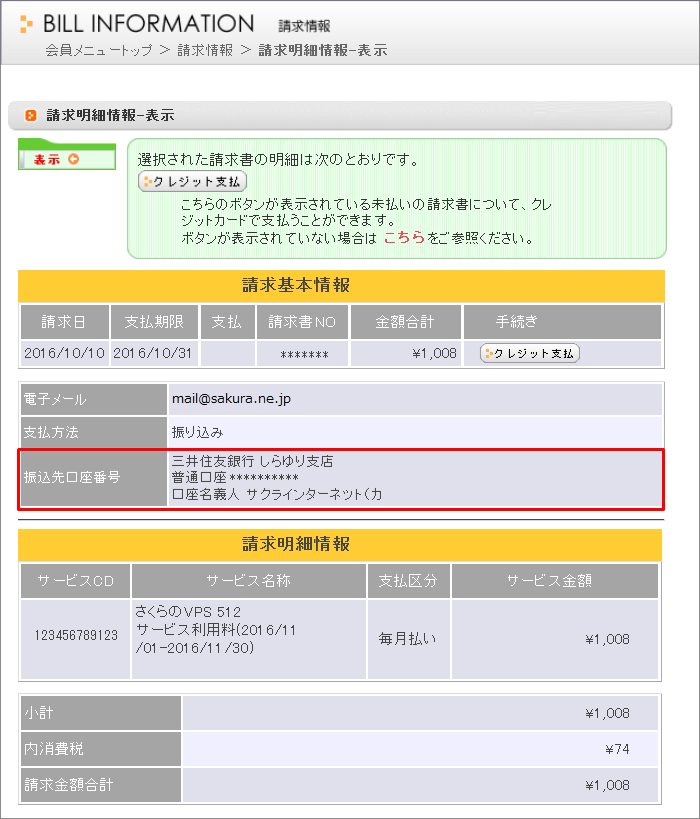
Task: Click the 金額合計 column header
Action: click(405, 322)
